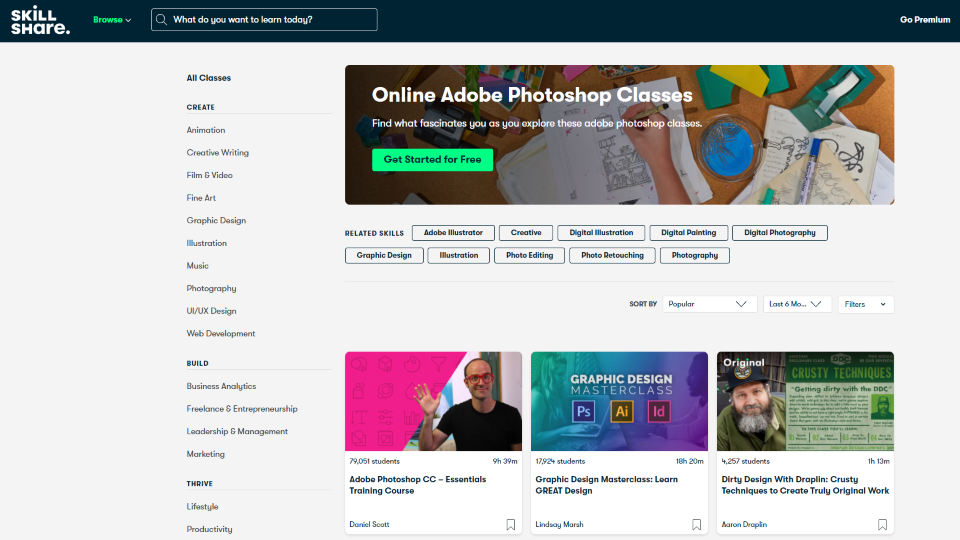Bookmark the Dirty Design With Draplin course
The image size is (960, 540).
pyautogui.click(x=882, y=525)
